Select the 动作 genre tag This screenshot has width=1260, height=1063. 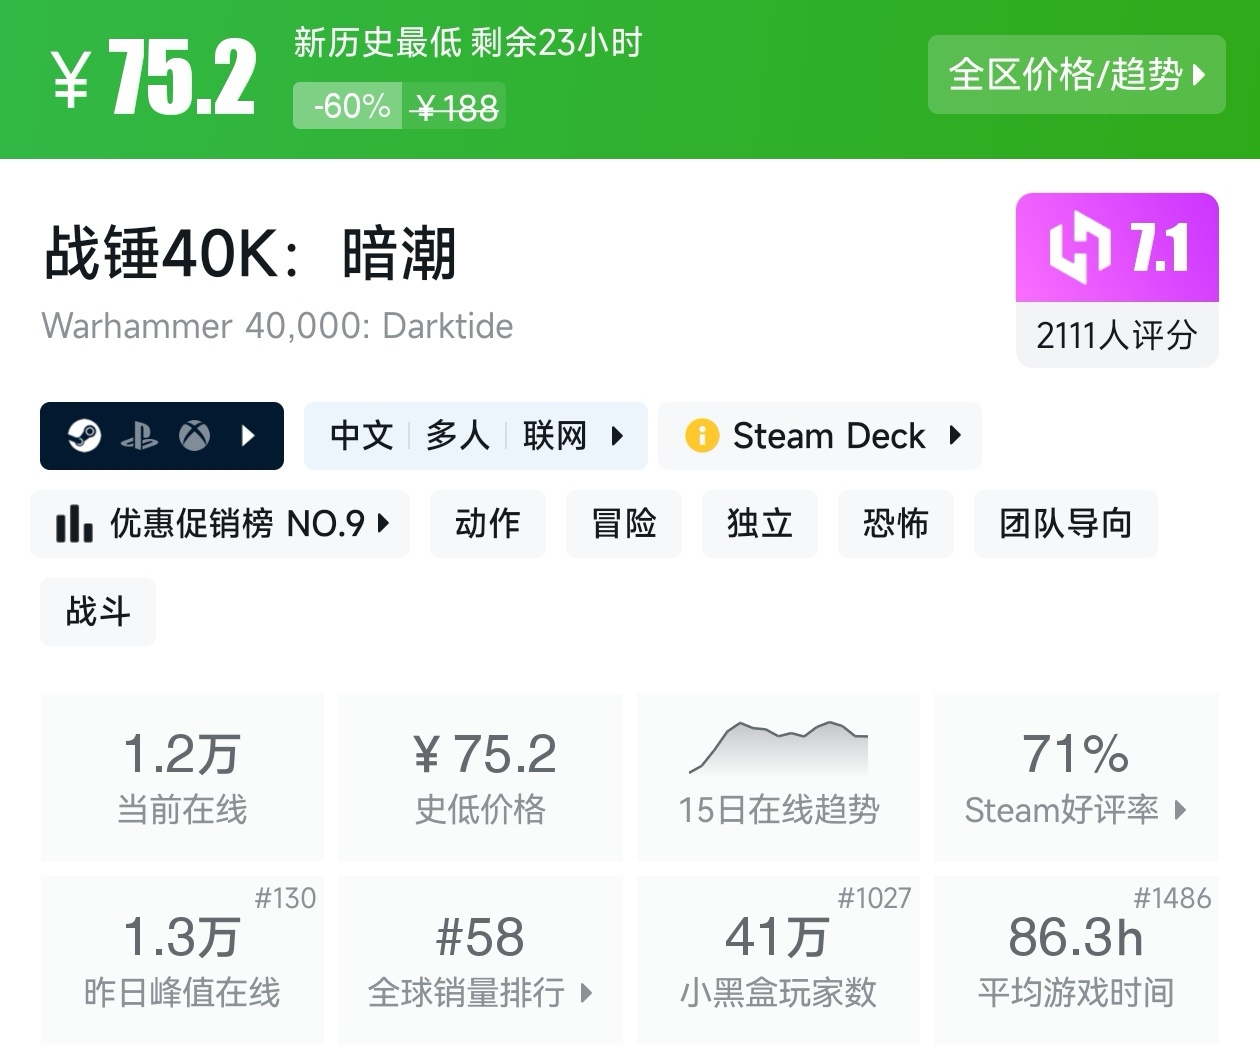pos(487,523)
